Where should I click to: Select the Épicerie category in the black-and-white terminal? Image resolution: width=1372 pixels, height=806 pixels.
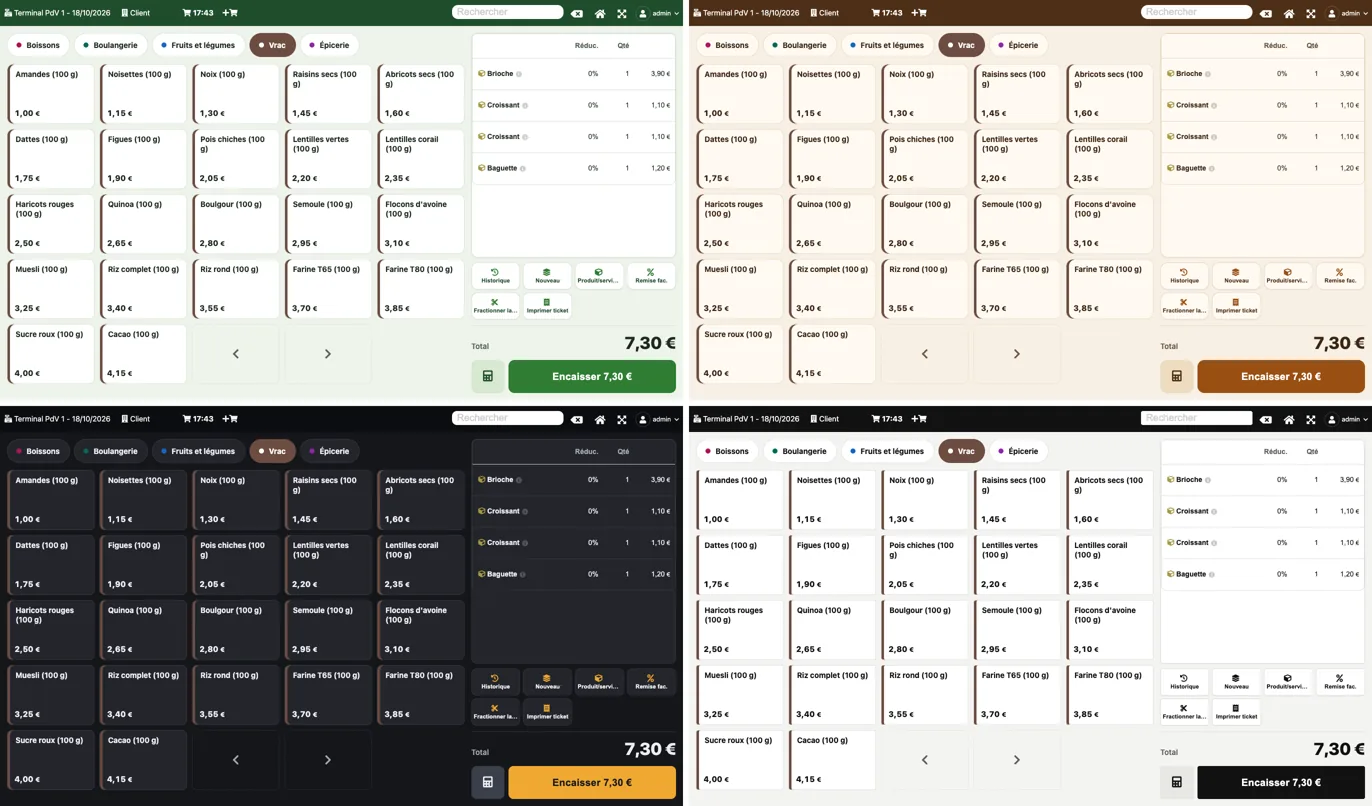point(1018,451)
